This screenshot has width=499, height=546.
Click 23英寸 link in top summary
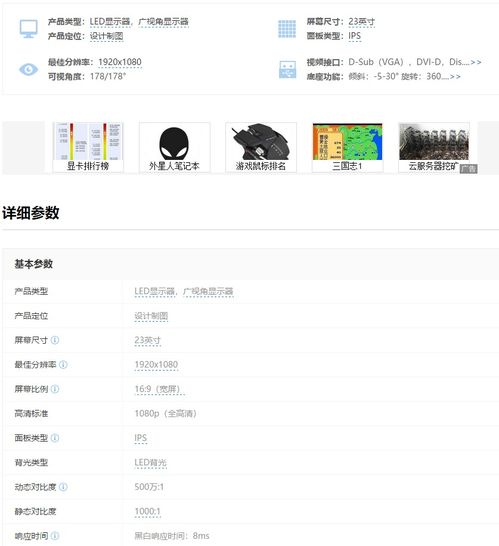coord(361,22)
